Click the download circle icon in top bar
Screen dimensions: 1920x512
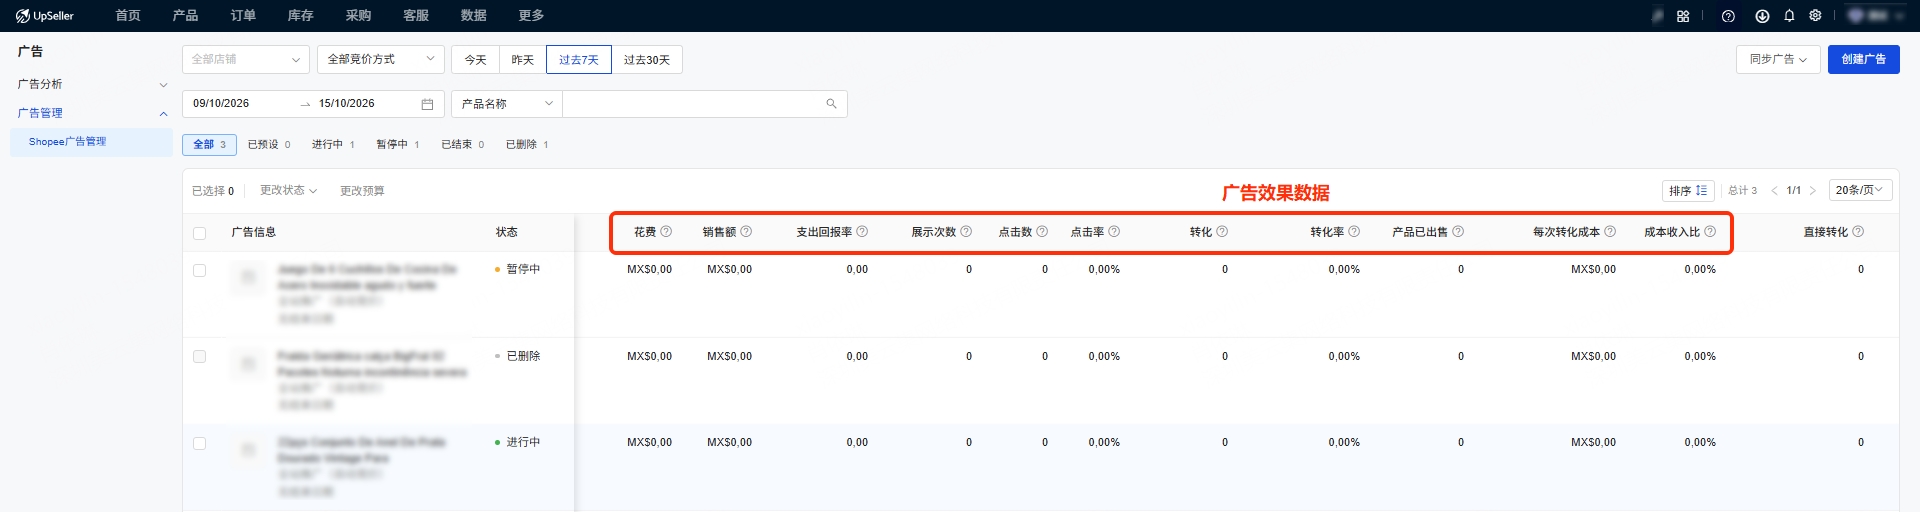1762,16
